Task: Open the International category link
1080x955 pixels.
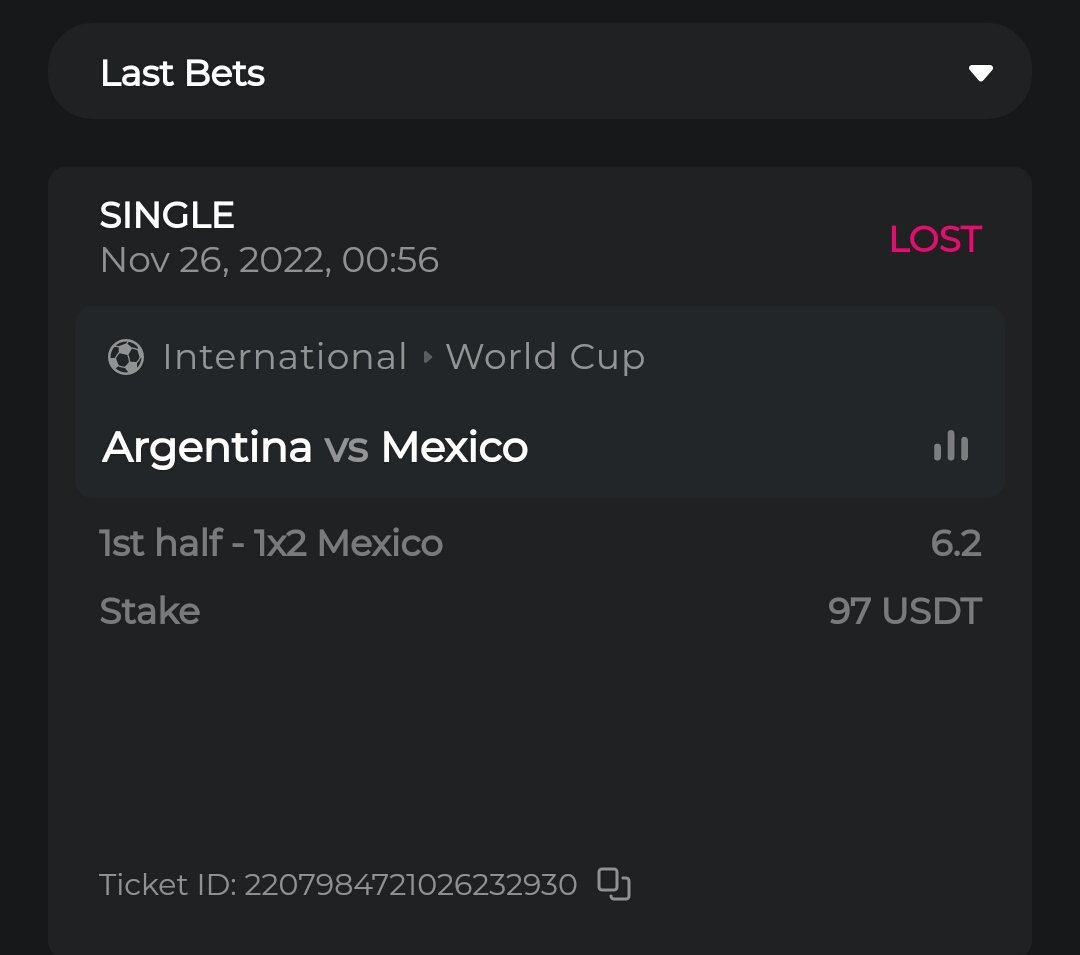Action: (x=285, y=357)
